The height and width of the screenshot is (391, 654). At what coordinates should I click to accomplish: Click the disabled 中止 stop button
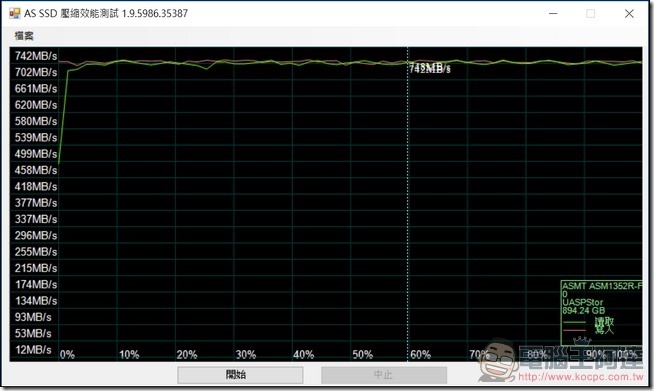tap(384, 374)
